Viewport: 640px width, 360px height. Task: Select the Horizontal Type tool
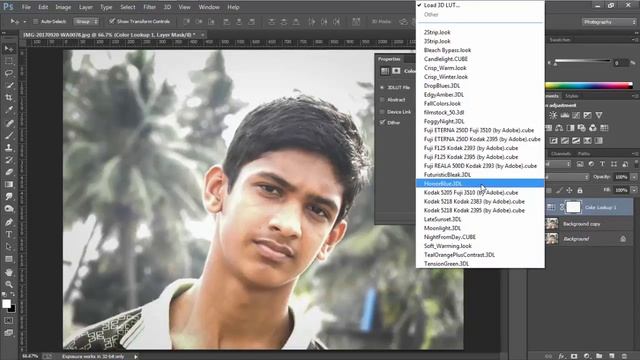[9, 234]
